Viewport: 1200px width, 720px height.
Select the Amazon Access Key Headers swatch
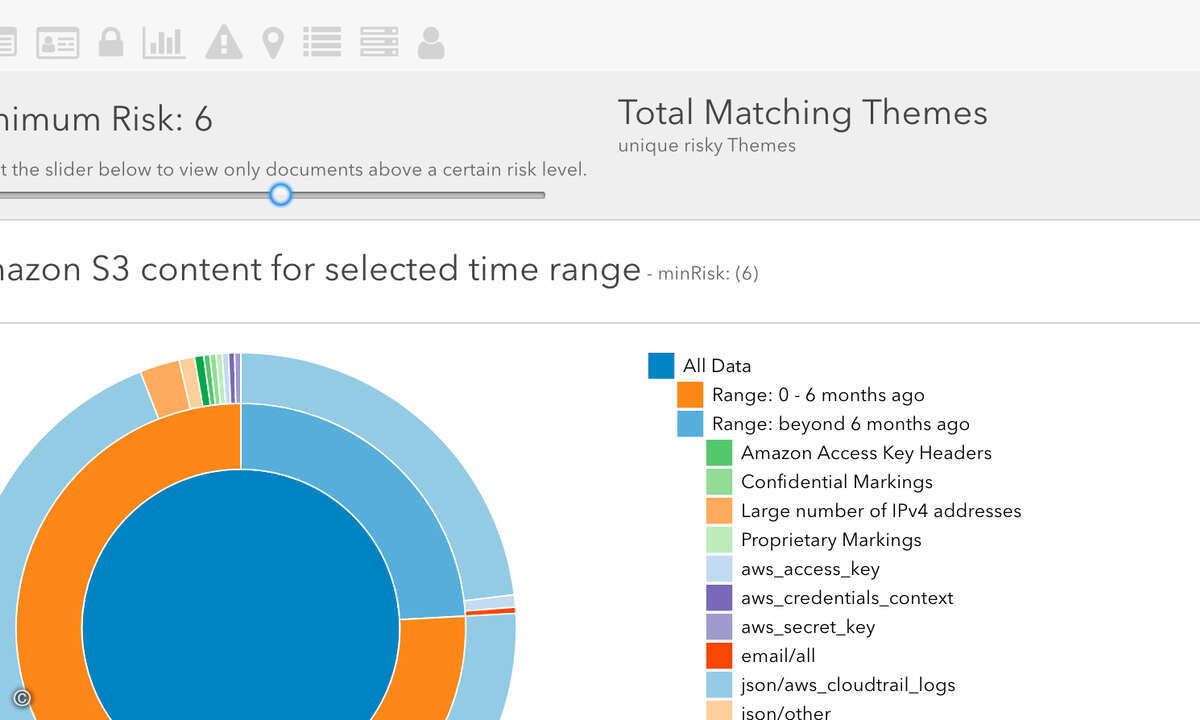pos(719,453)
